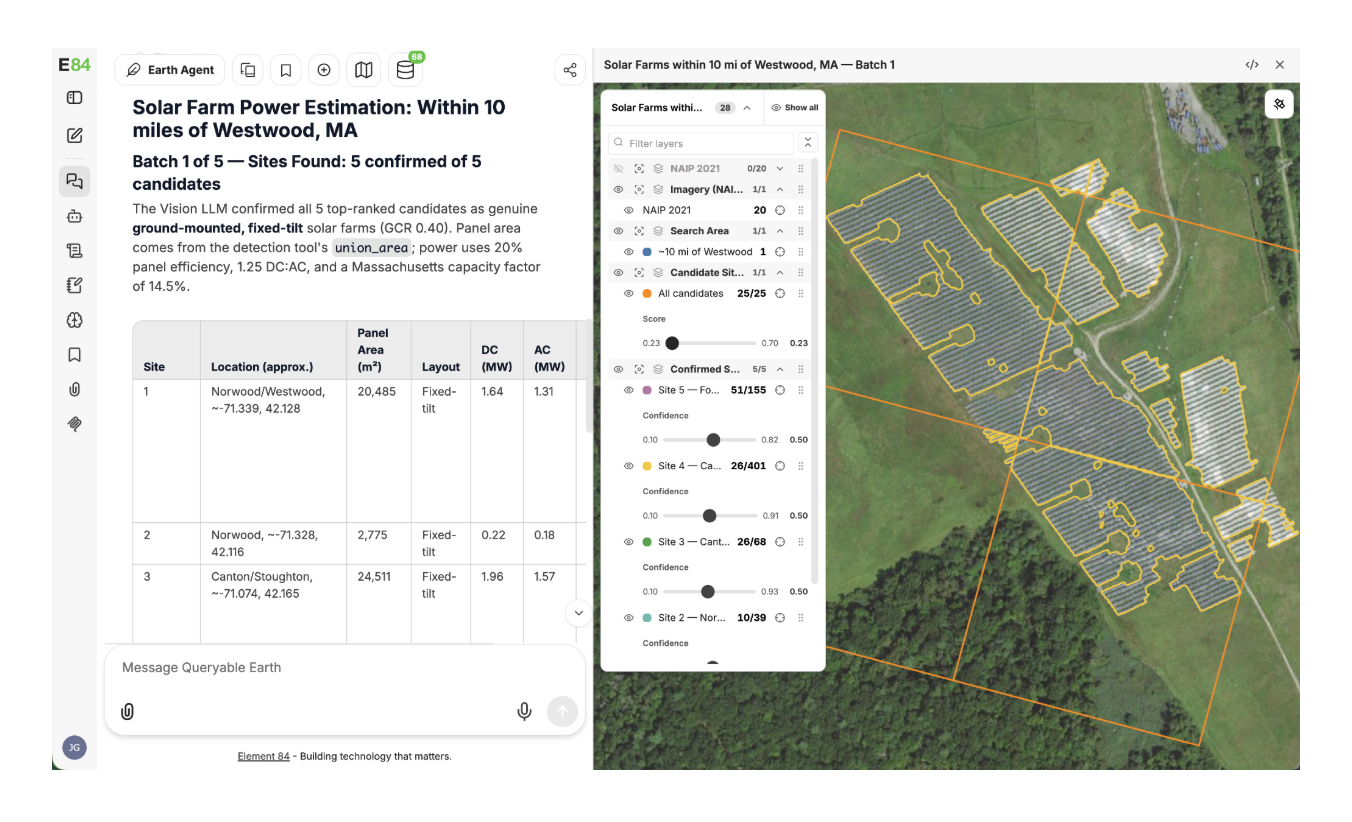1352x822 pixels.
Task: Open the globe brain icon in sidebar
Action: coord(74,320)
